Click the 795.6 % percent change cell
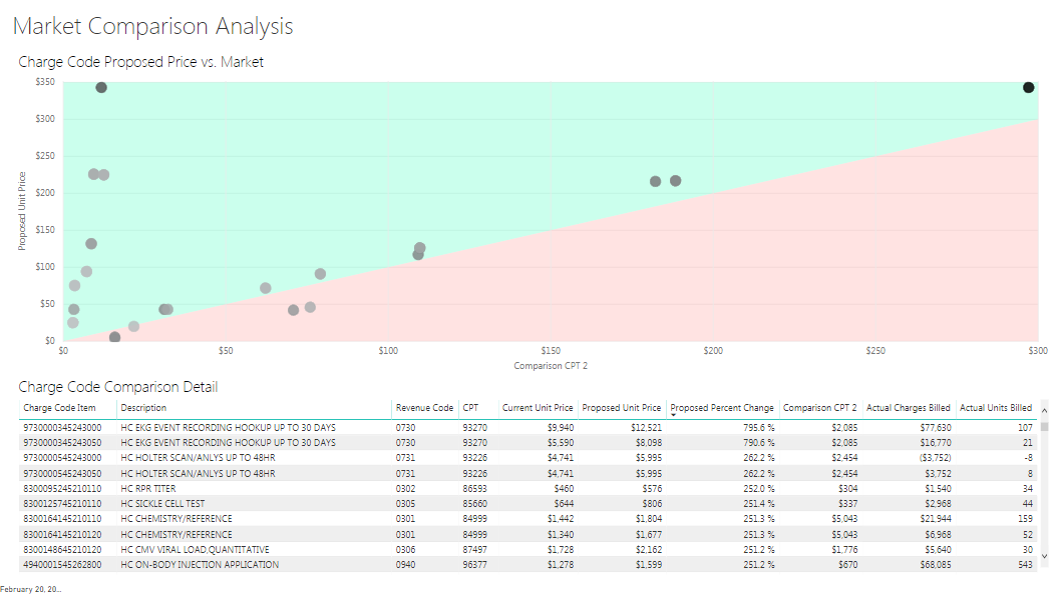Viewport: 1056px width, 609px height. [x=759, y=428]
